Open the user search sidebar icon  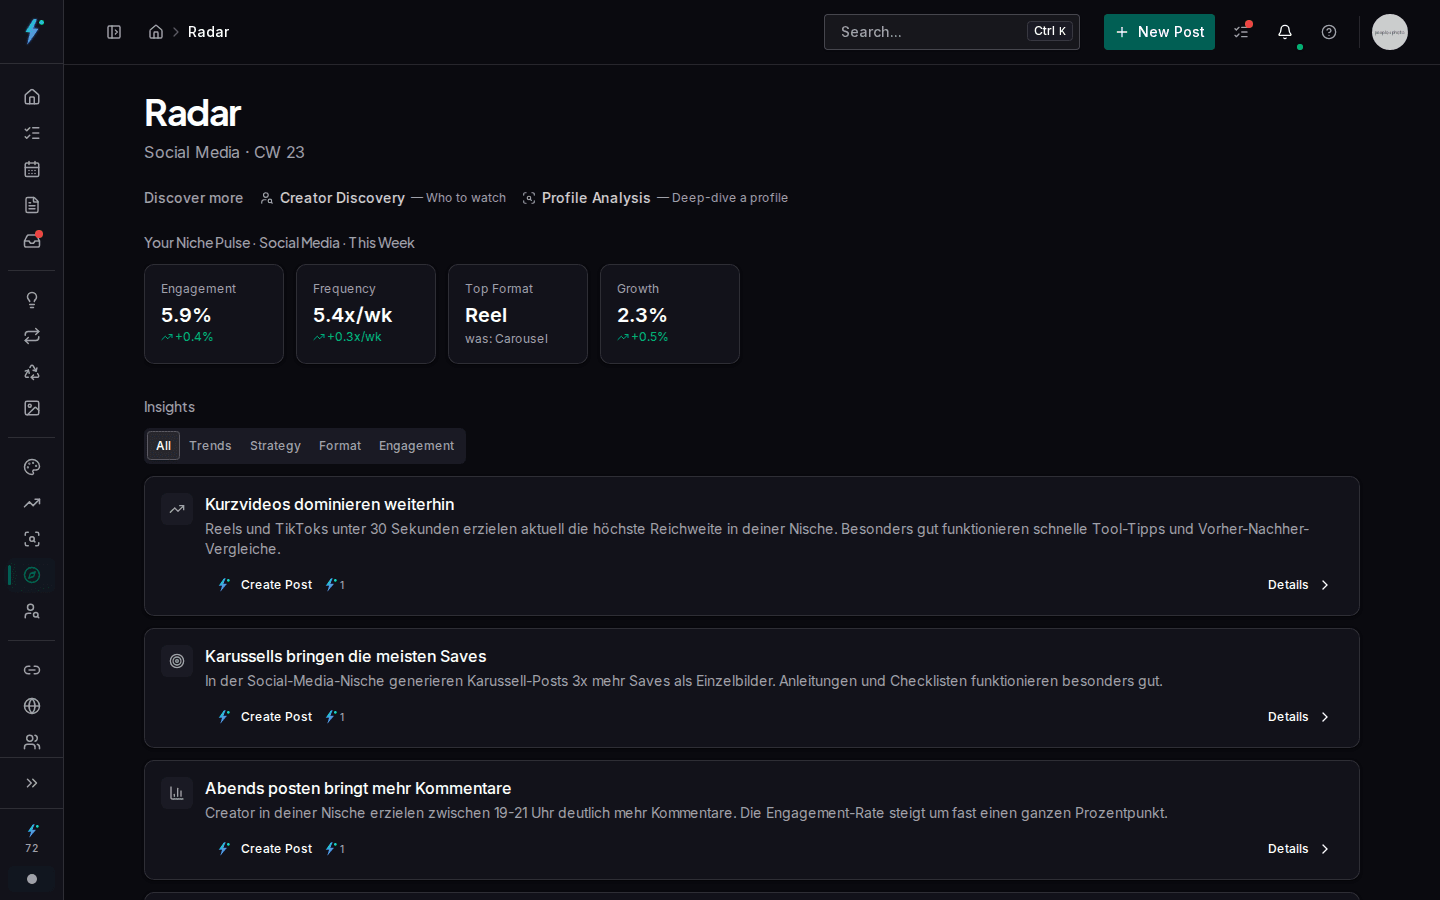32,611
